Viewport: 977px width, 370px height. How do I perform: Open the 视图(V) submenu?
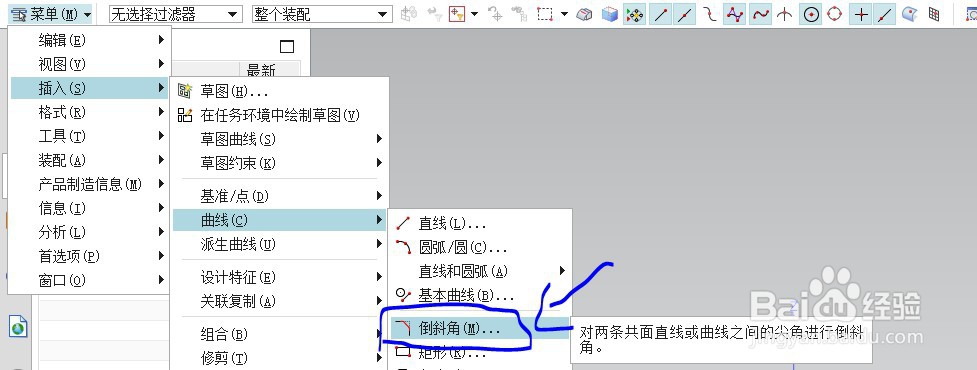pyautogui.click(x=90, y=64)
